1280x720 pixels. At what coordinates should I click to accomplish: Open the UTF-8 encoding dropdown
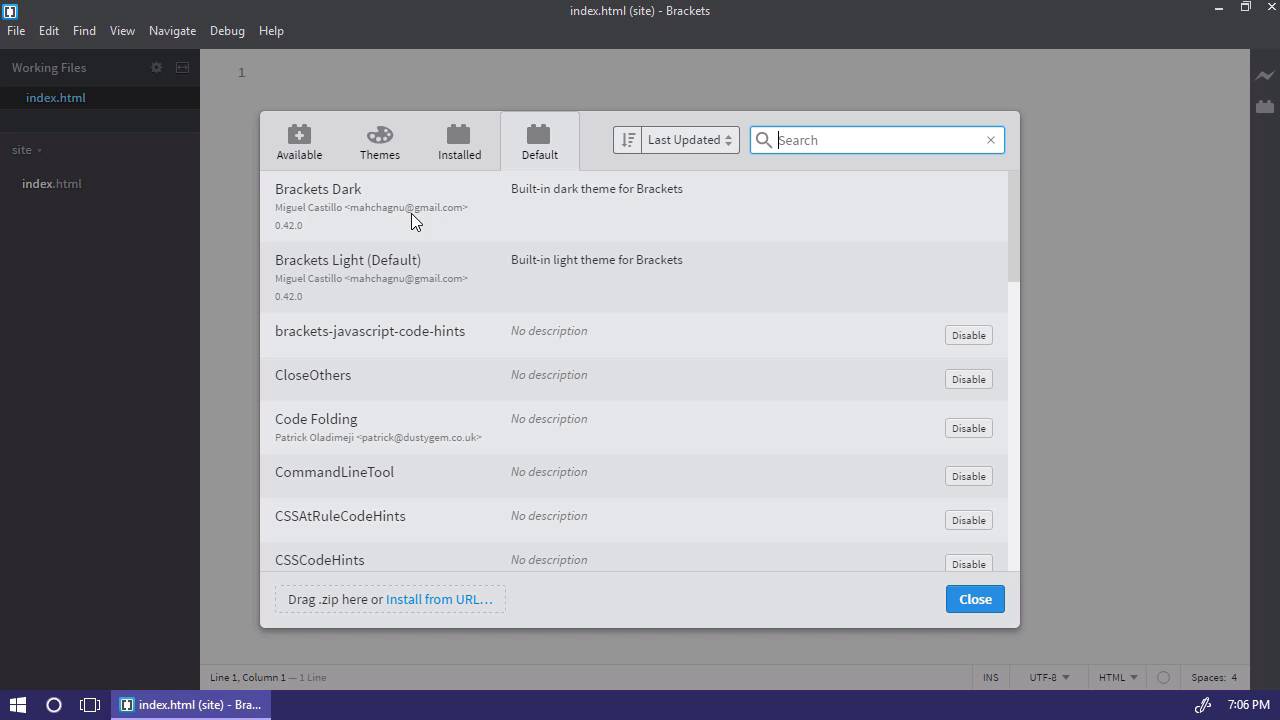(1049, 677)
